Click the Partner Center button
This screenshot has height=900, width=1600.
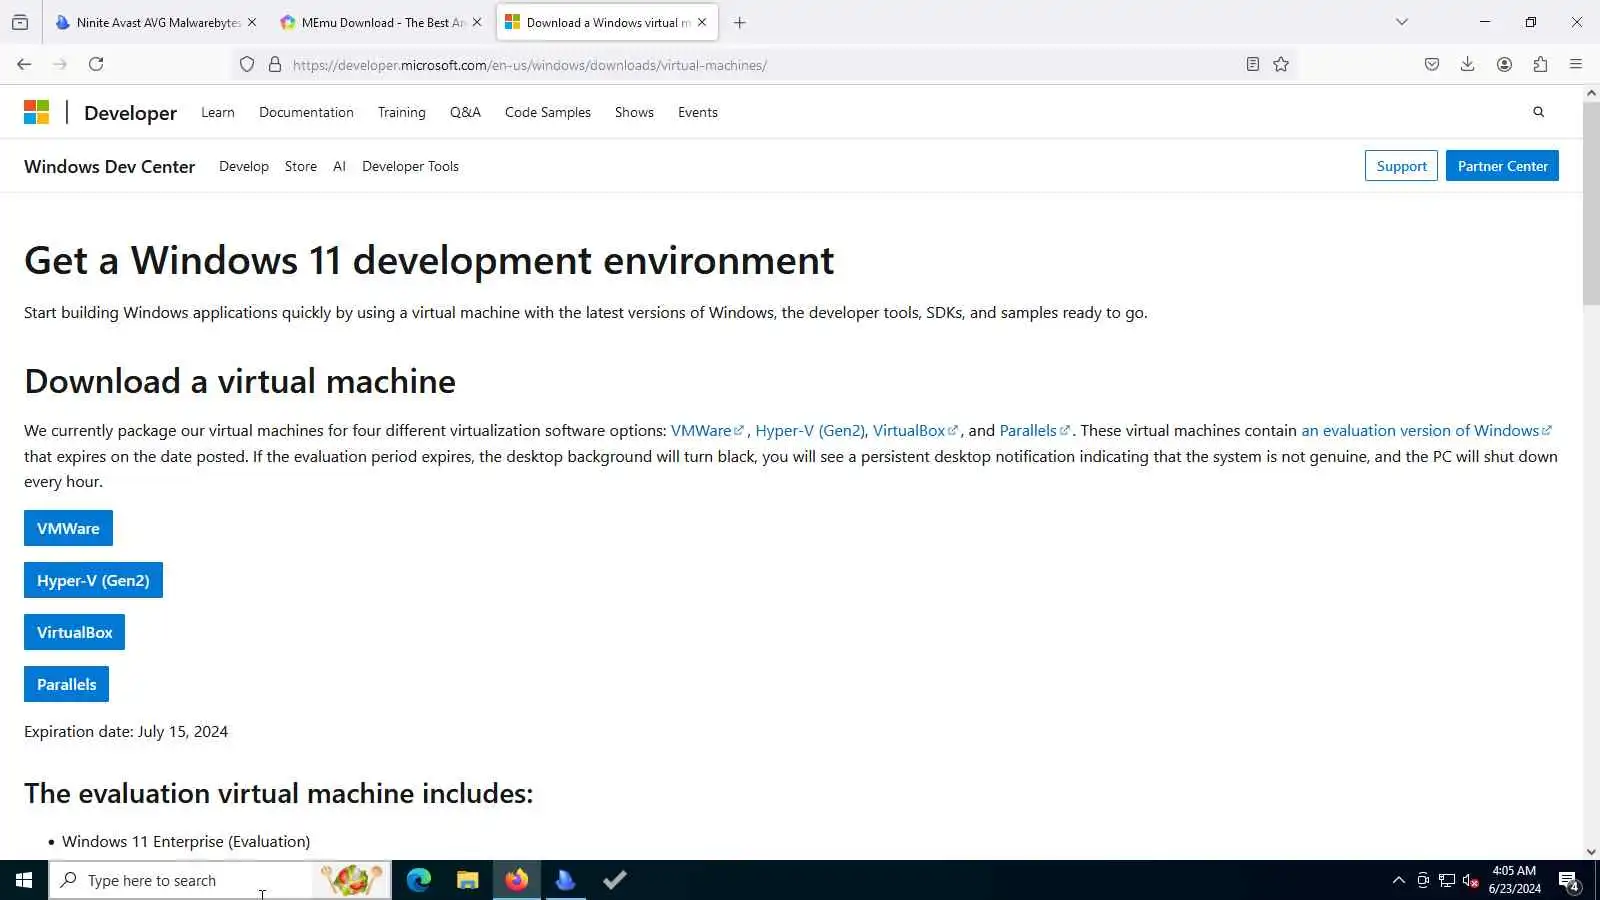[x=1502, y=166]
